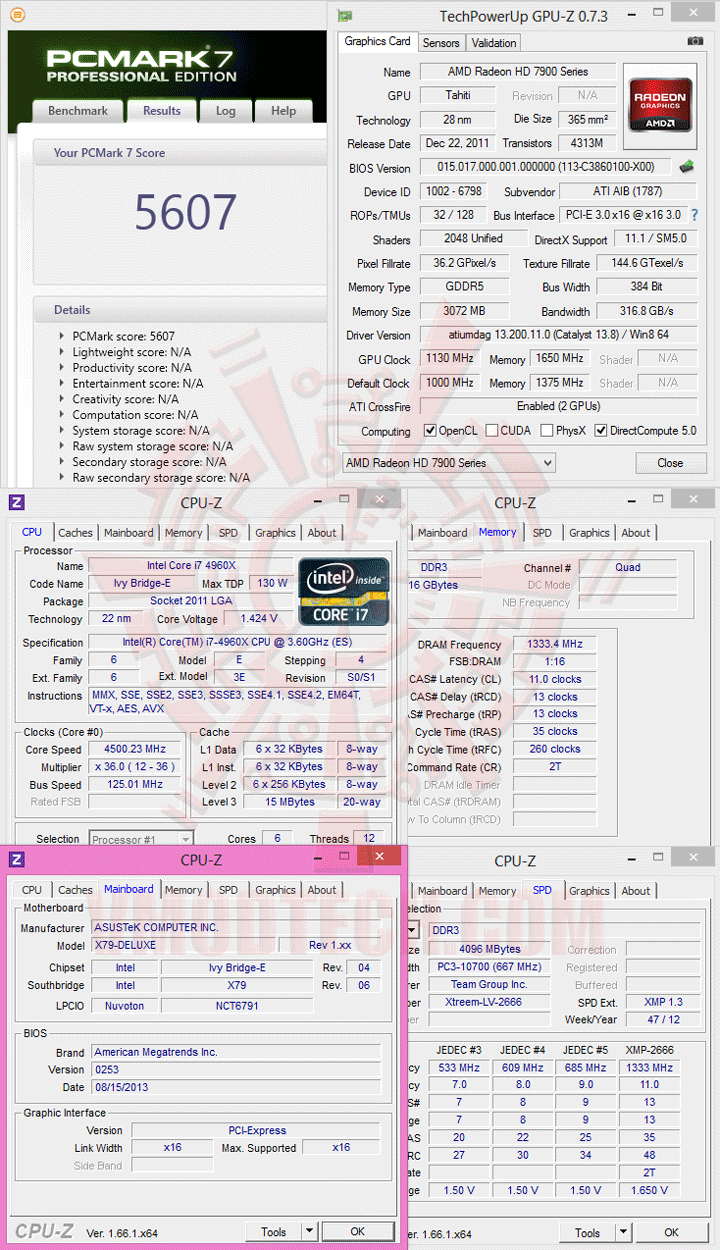The width and height of the screenshot is (720, 1250).
Task: Open the Processor #1 selection dropdown
Action: 141,839
